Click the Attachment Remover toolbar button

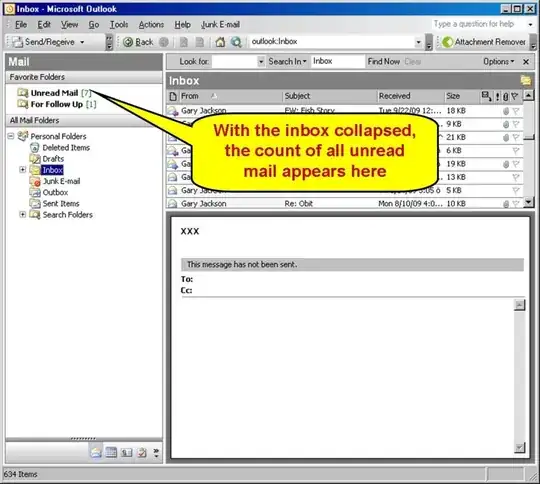[484, 42]
